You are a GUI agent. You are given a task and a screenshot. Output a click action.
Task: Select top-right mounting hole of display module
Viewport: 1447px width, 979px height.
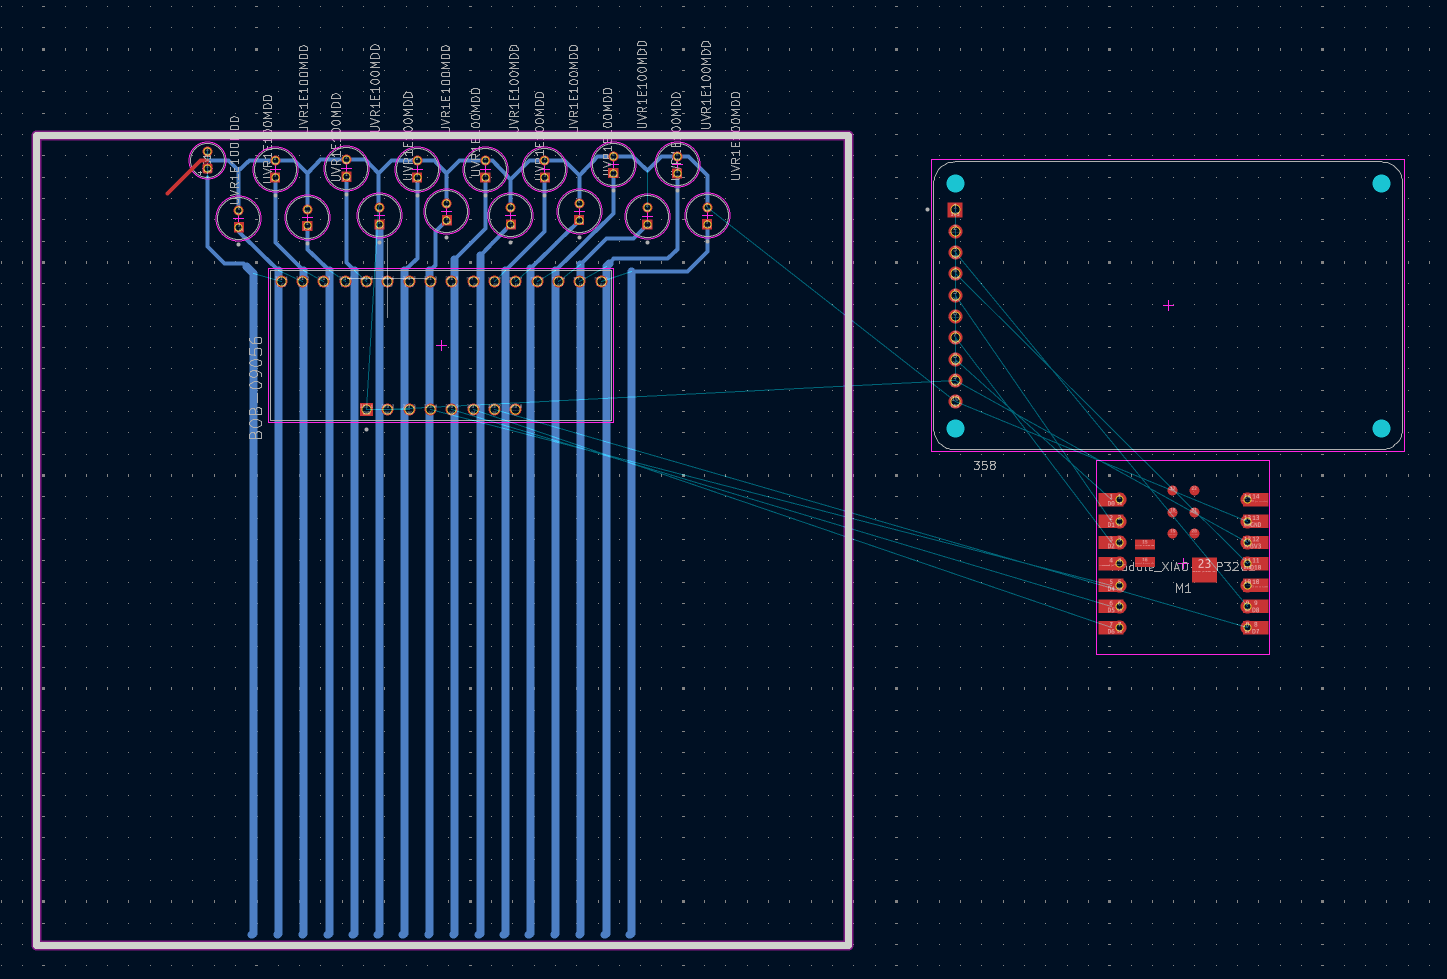tap(1381, 183)
